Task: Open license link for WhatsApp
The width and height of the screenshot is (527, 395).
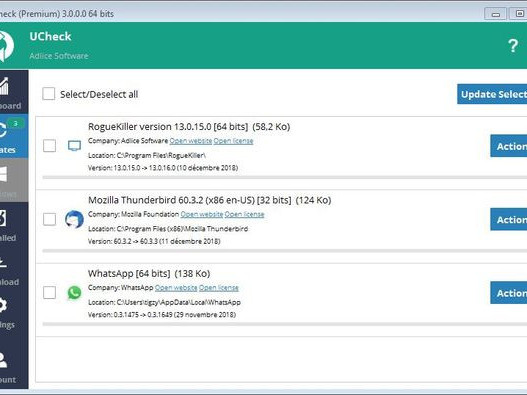Action: [x=218, y=288]
